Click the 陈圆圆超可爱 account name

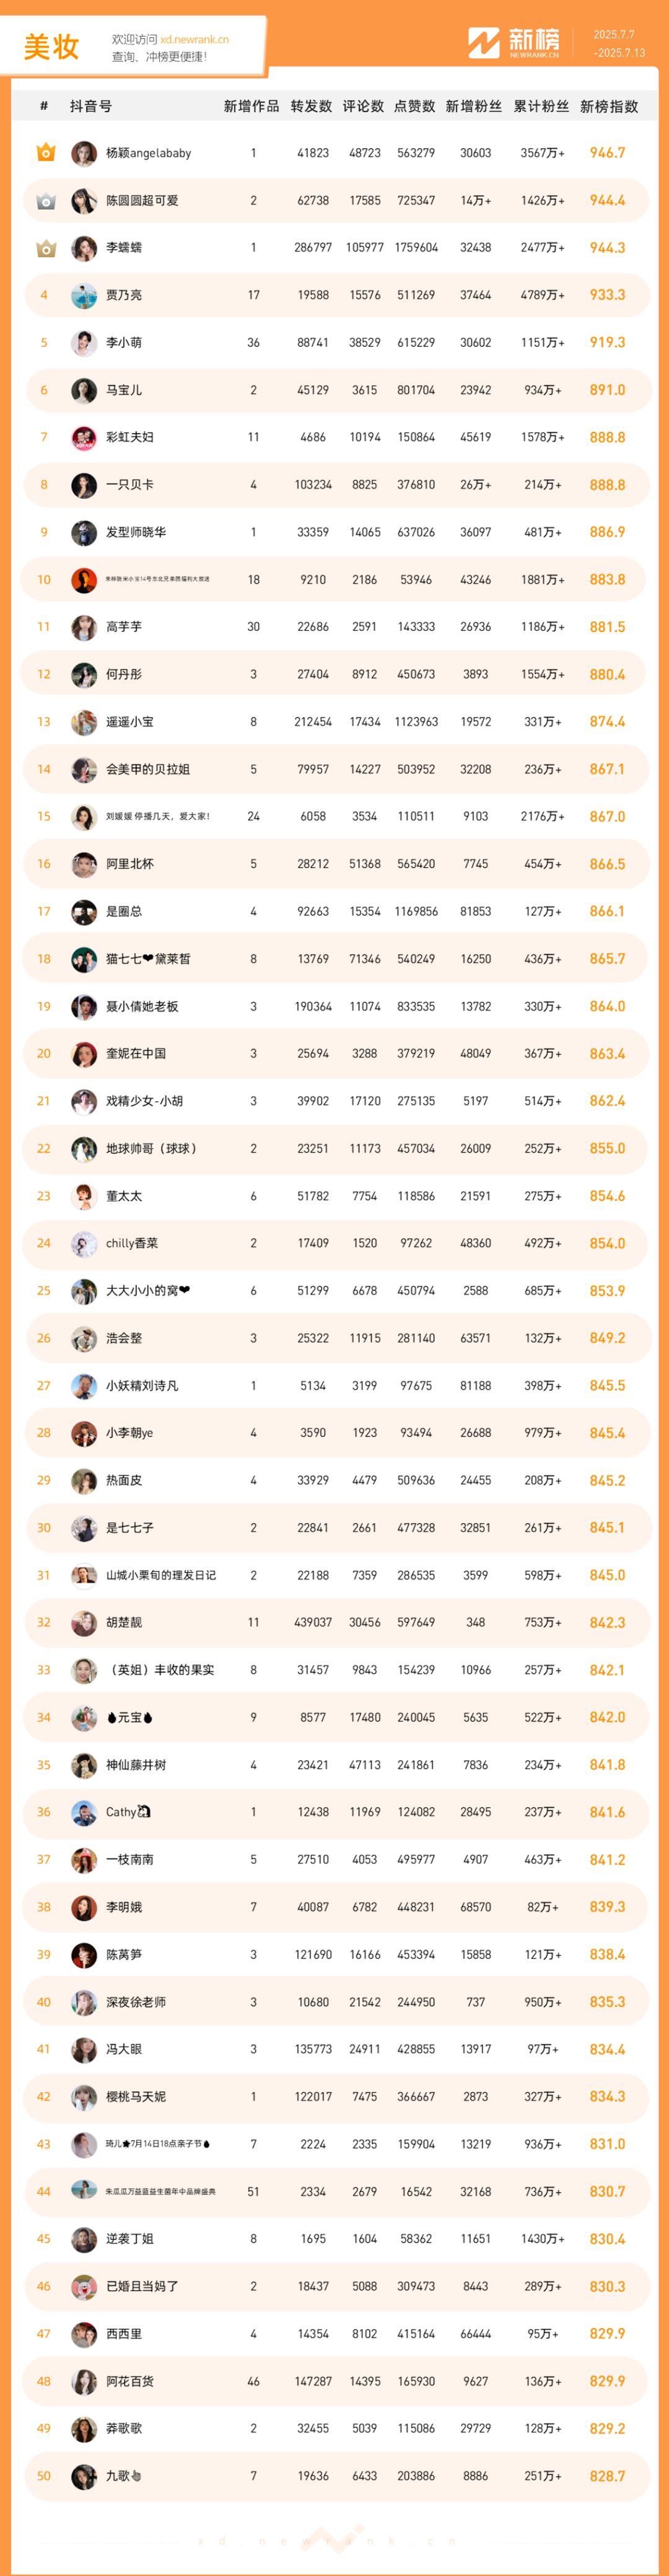pyautogui.click(x=142, y=201)
